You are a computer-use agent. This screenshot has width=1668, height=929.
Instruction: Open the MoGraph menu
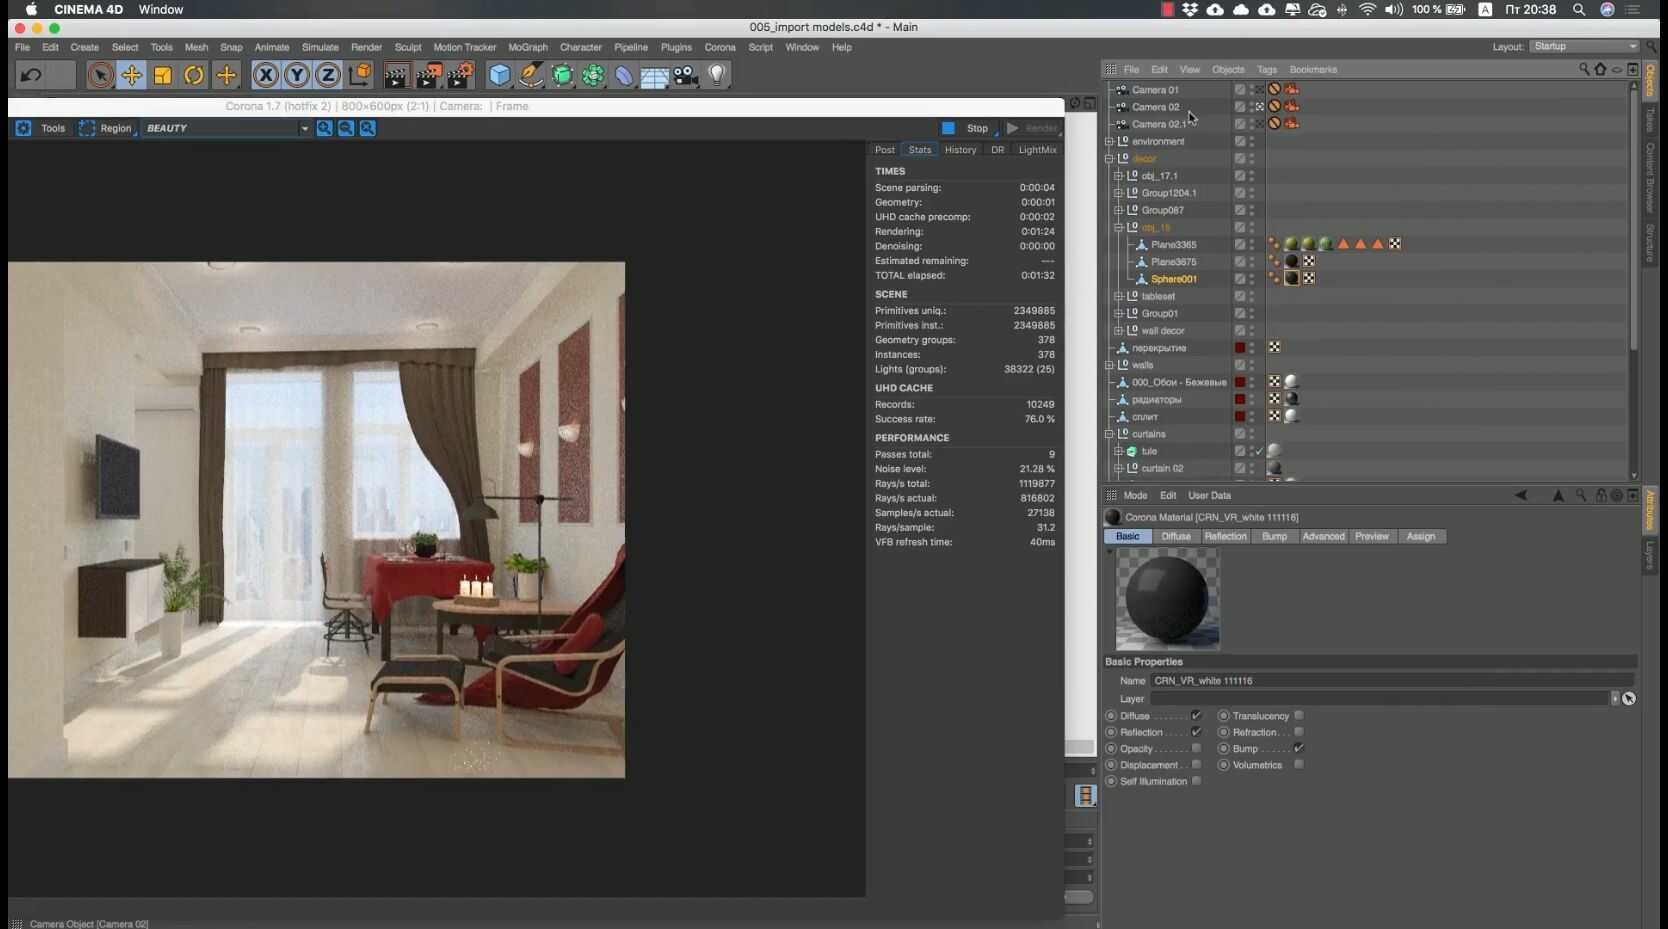click(528, 47)
